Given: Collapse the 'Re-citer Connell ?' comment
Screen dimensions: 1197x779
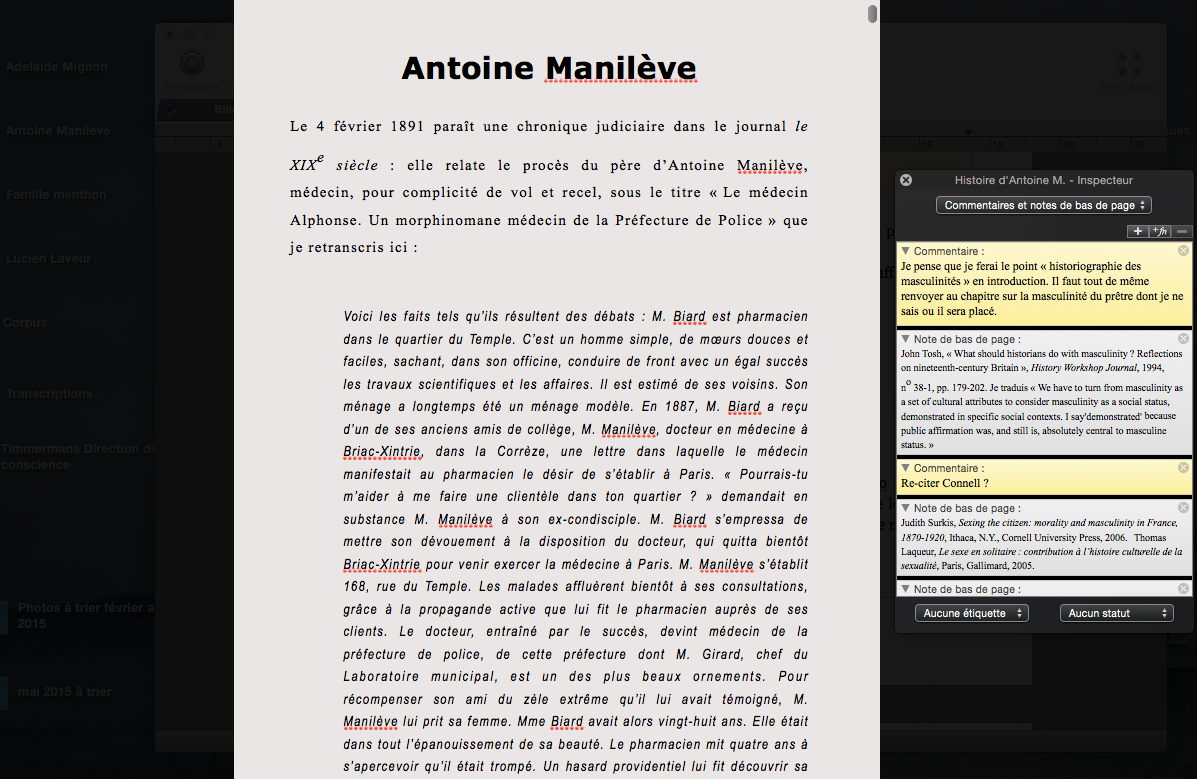Looking at the screenshot, I should pos(905,467).
